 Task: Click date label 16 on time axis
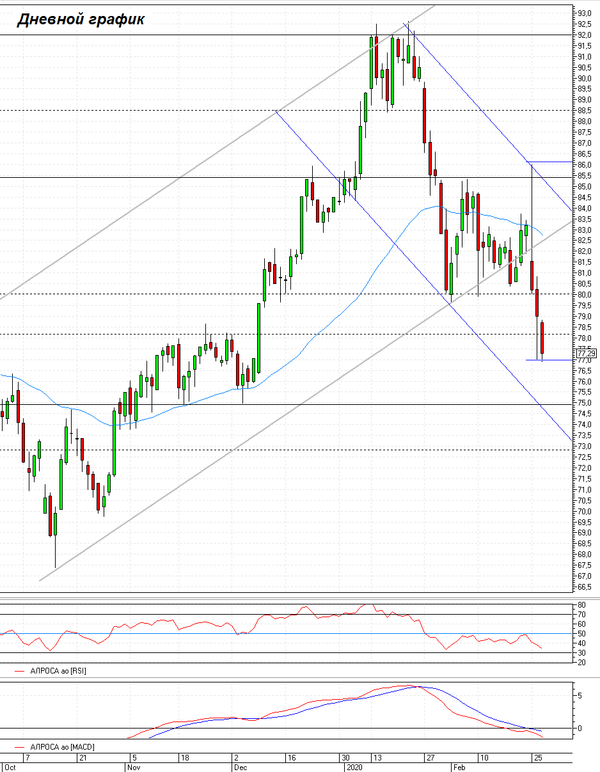tap(292, 758)
